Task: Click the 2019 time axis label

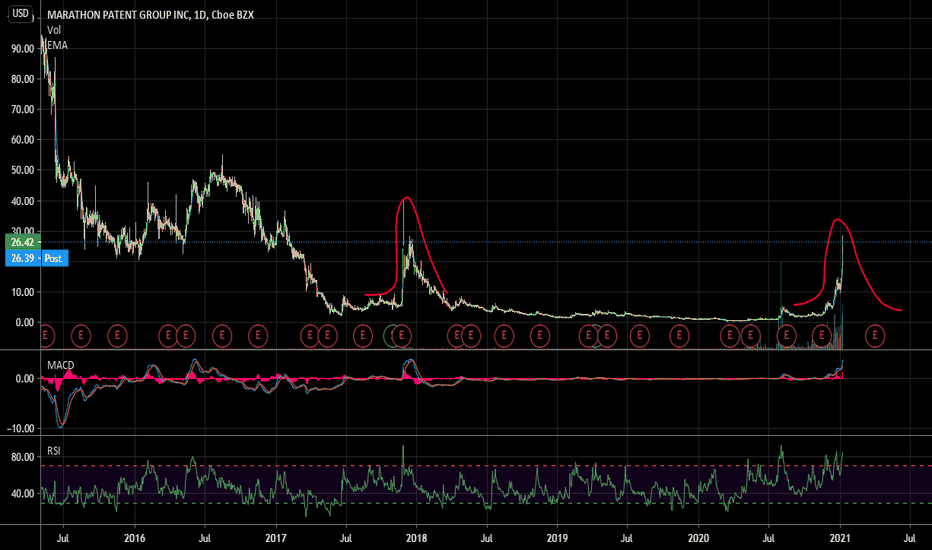Action: [557, 538]
